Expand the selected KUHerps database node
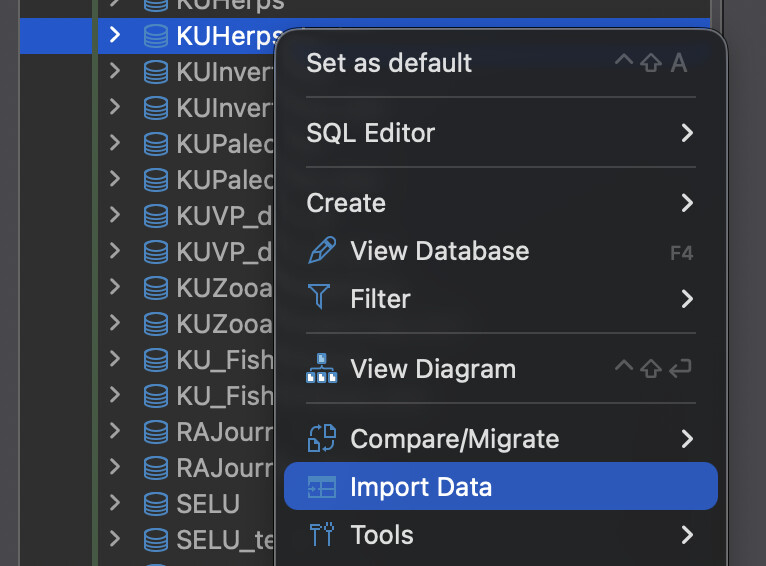The height and width of the screenshot is (566, 766). [x=115, y=35]
